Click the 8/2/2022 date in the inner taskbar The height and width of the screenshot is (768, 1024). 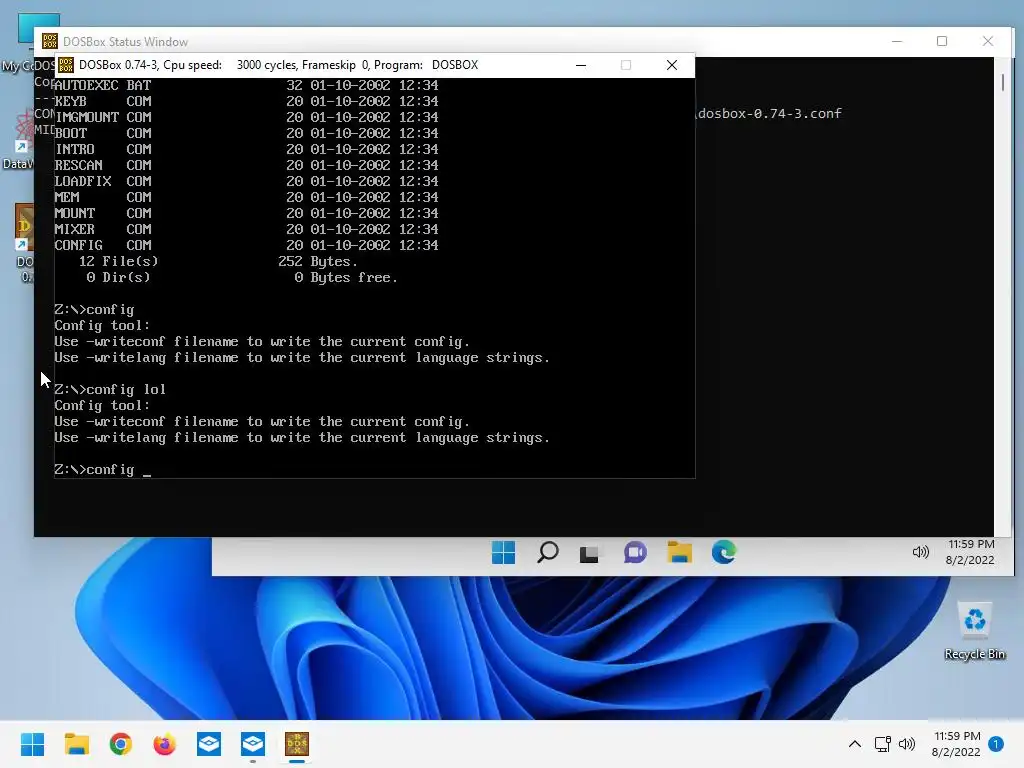(x=970, y=560)
